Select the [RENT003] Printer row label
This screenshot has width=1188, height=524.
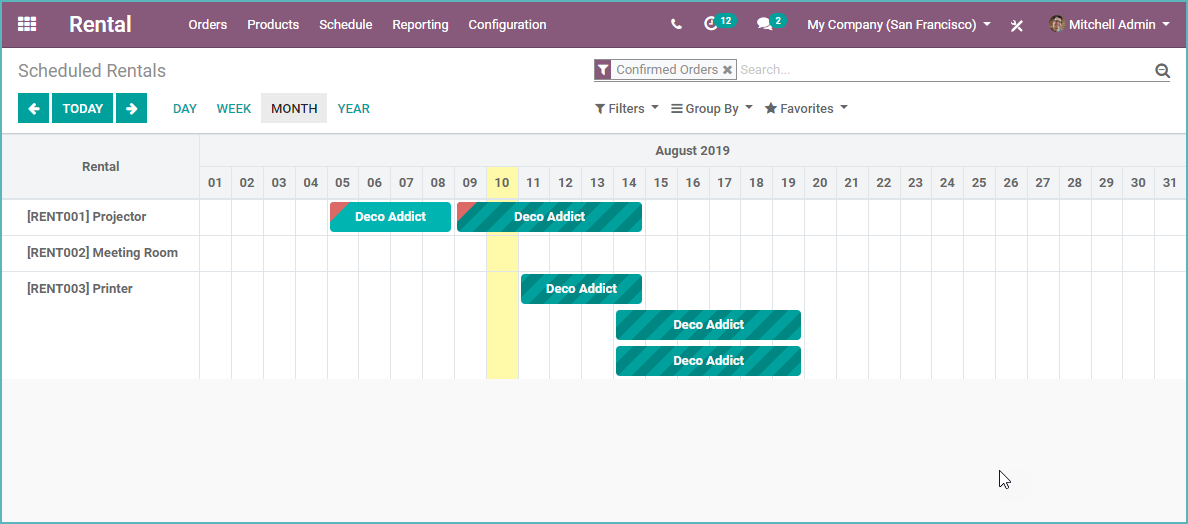tap(80, 289)
